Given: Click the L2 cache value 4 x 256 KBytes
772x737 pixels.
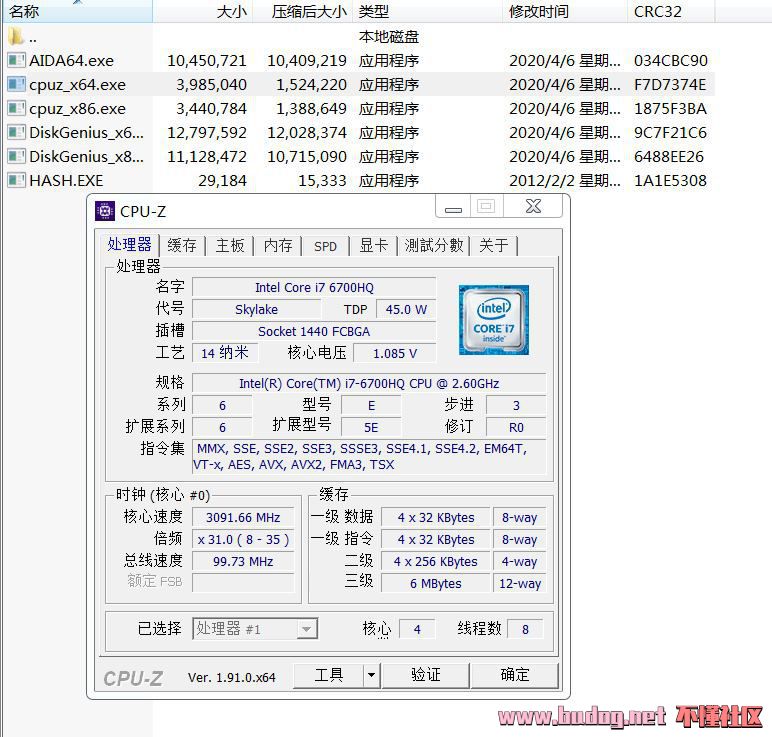Looking at the screenshot, I should pyautogui.click(x=436, y=562).
